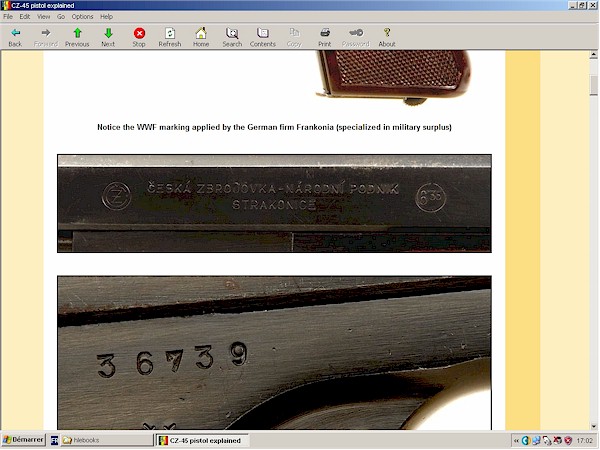Open the About information
600x450 pixels.
(386, 38)
